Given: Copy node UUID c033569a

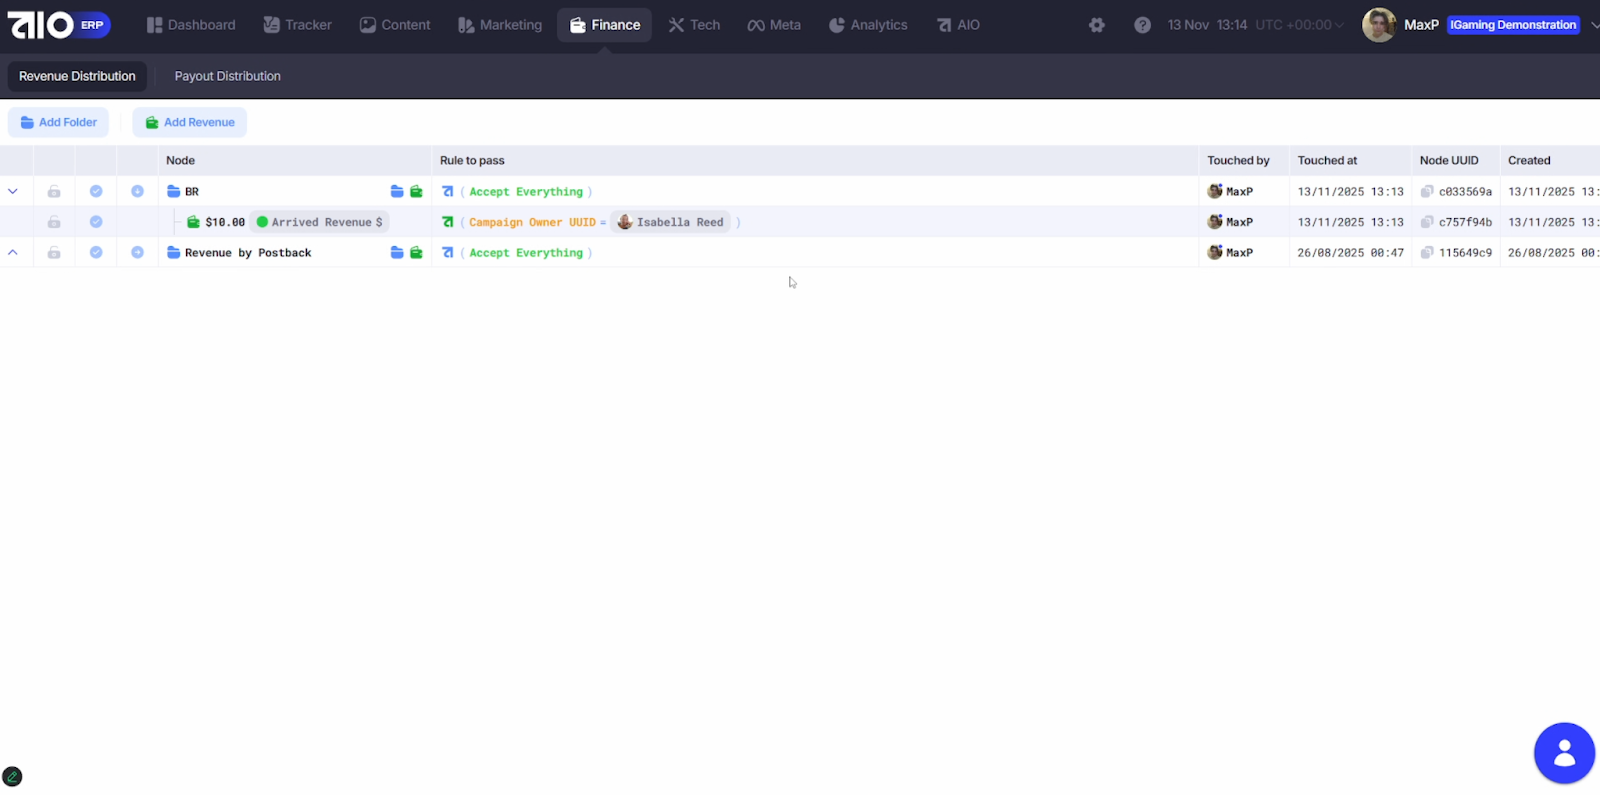Looking at the screenshot, I should (1427, 192).
